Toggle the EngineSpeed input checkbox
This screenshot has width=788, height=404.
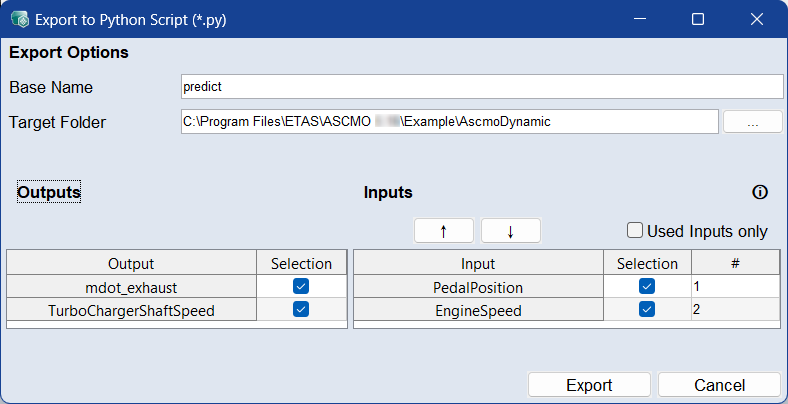pyautogui.click(x=647, y=310)
